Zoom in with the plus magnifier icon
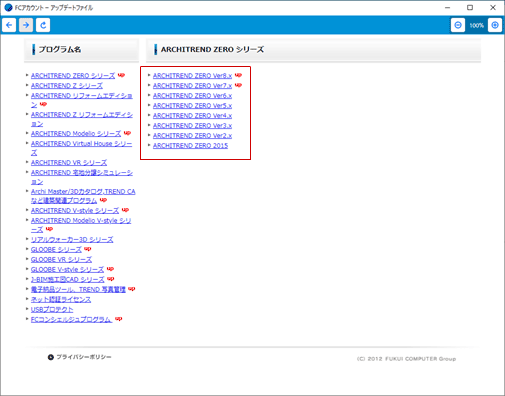Screen dimensions: 505x396 [x=495, y=25]
